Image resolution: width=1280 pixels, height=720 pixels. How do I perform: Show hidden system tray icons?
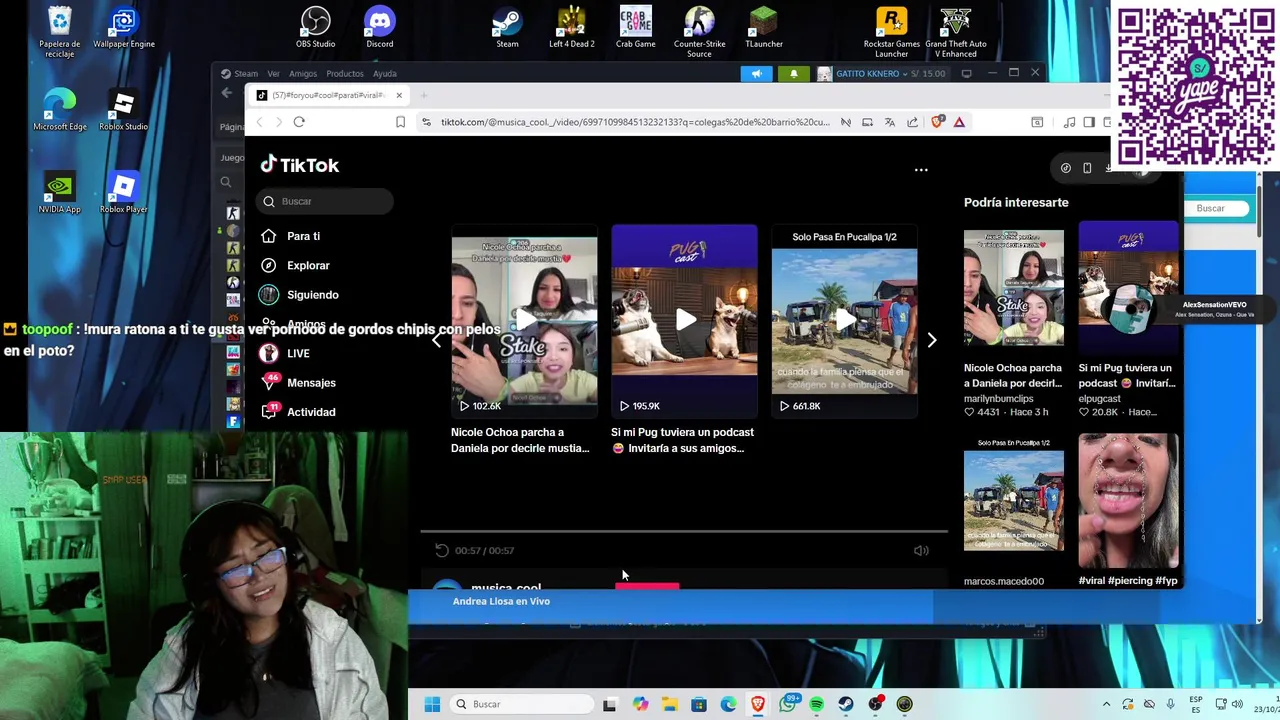pos(1106,704)
